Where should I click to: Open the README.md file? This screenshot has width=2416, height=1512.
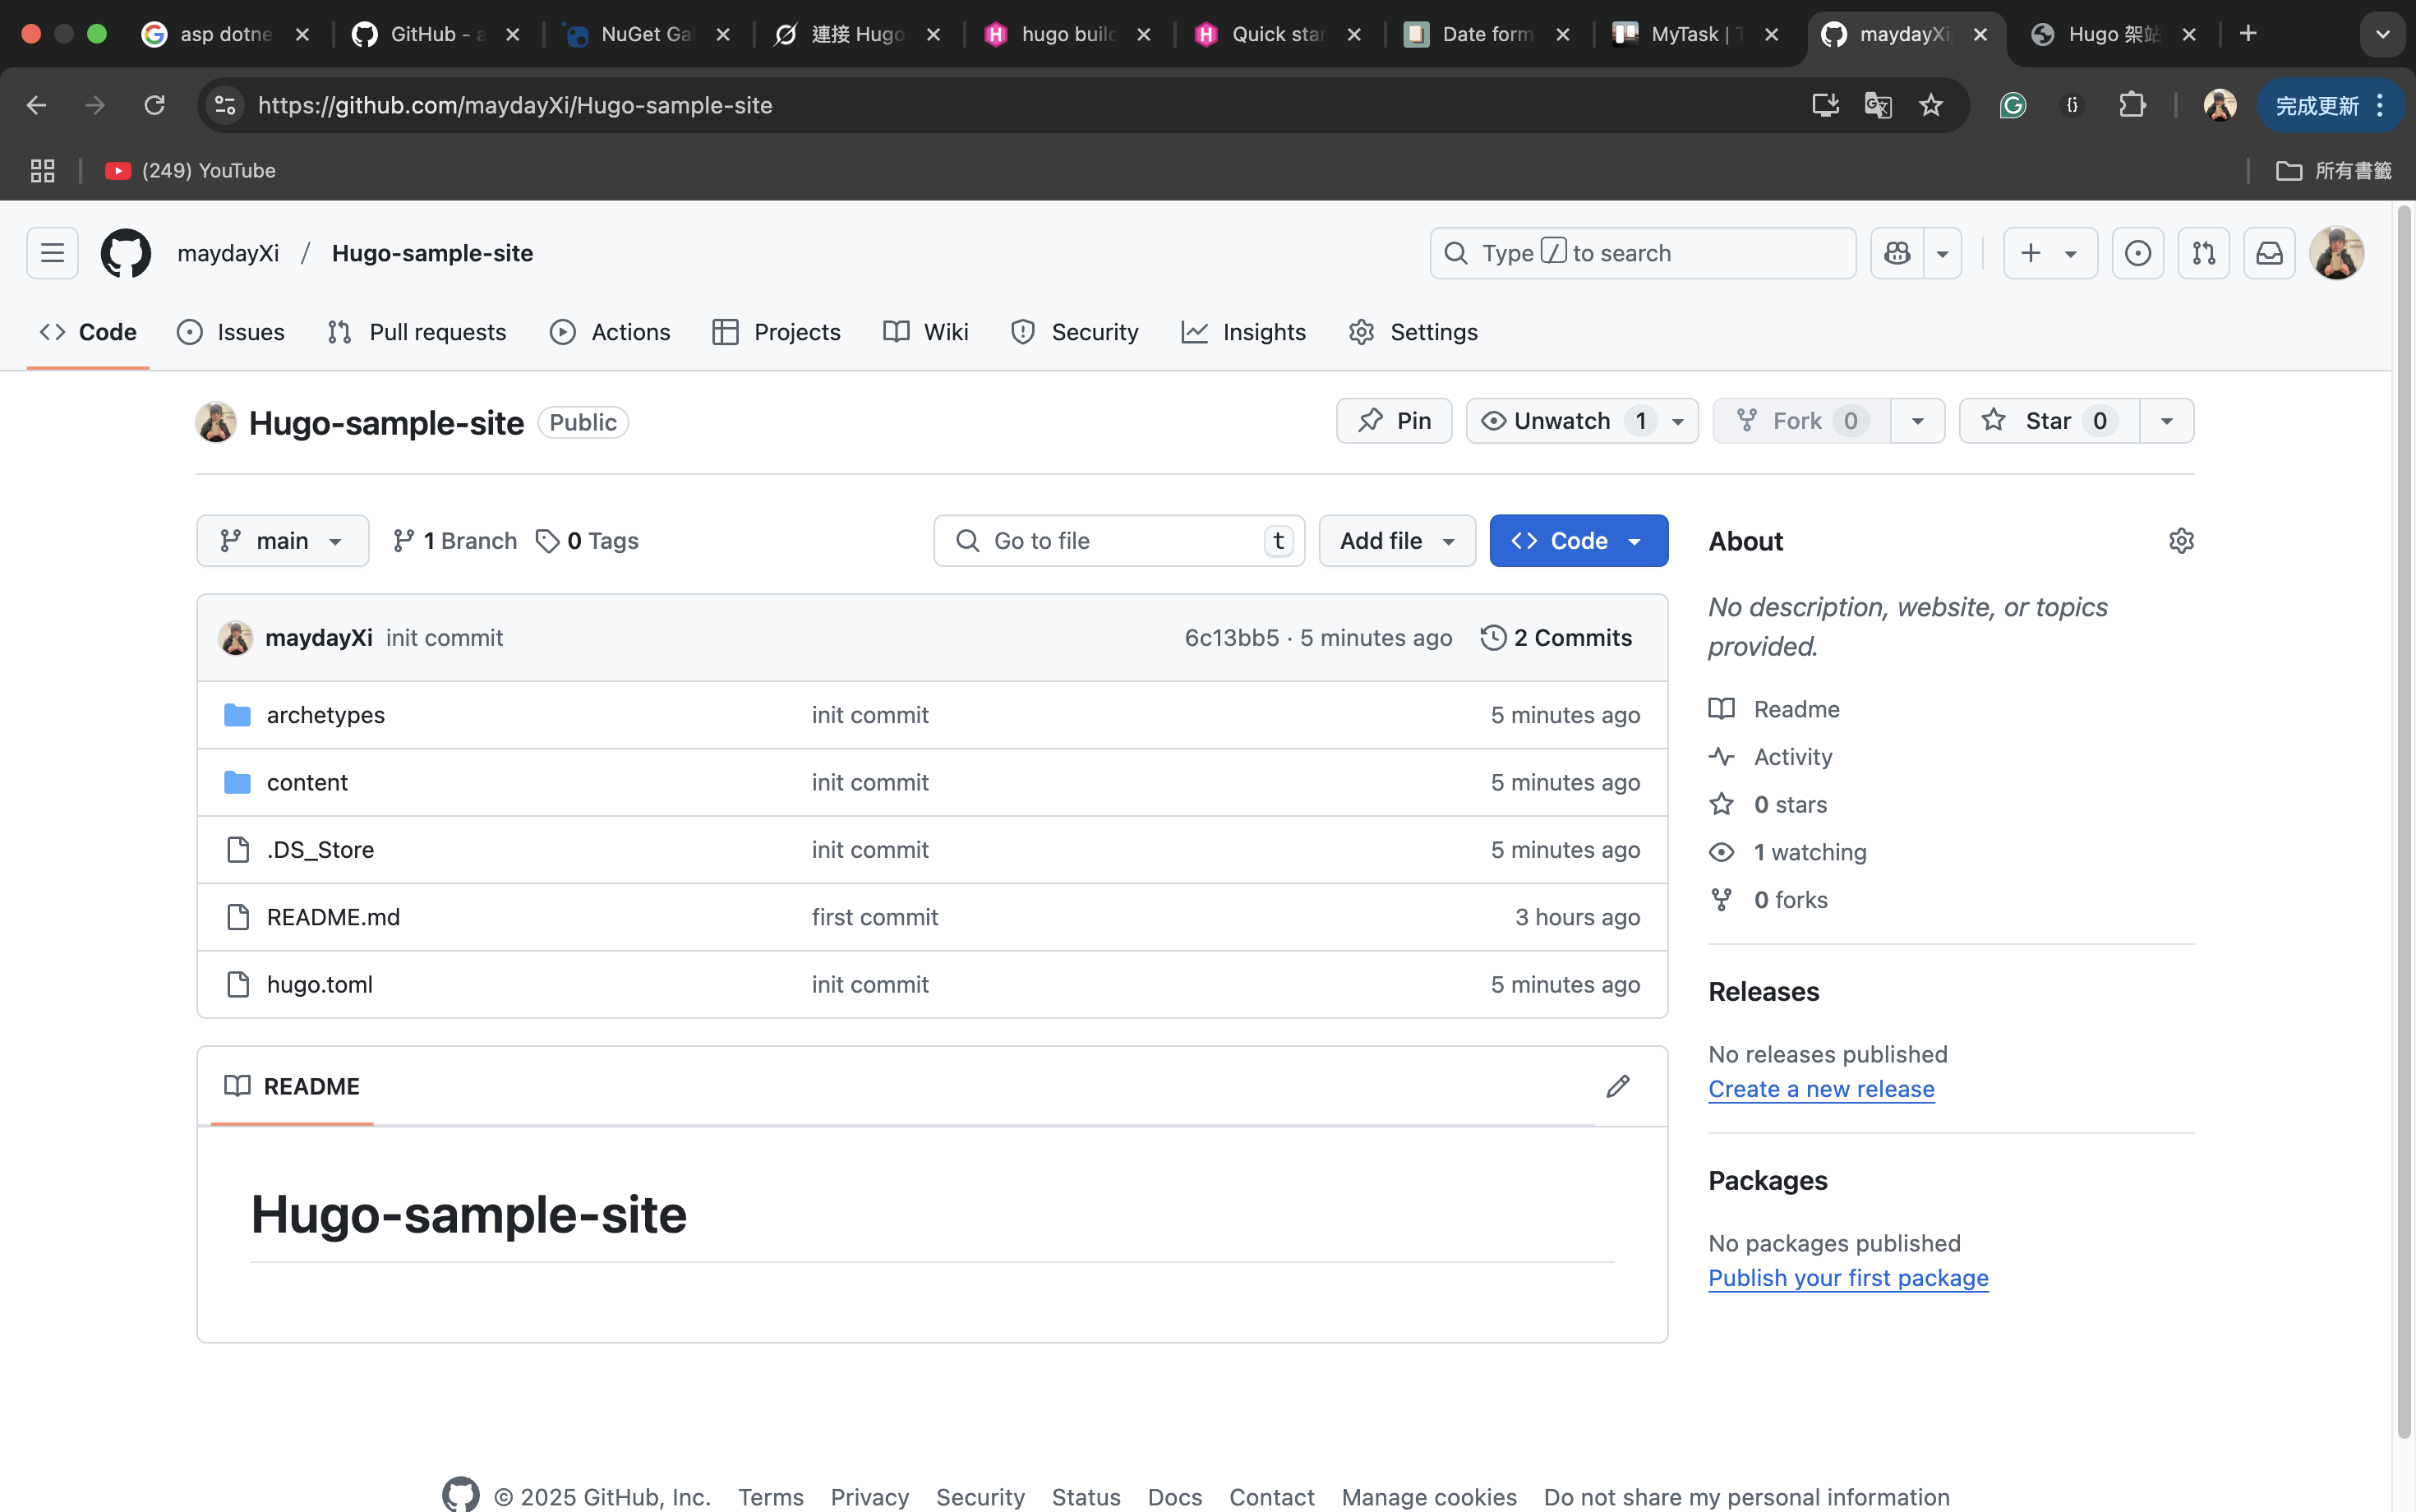click(333, 917)
